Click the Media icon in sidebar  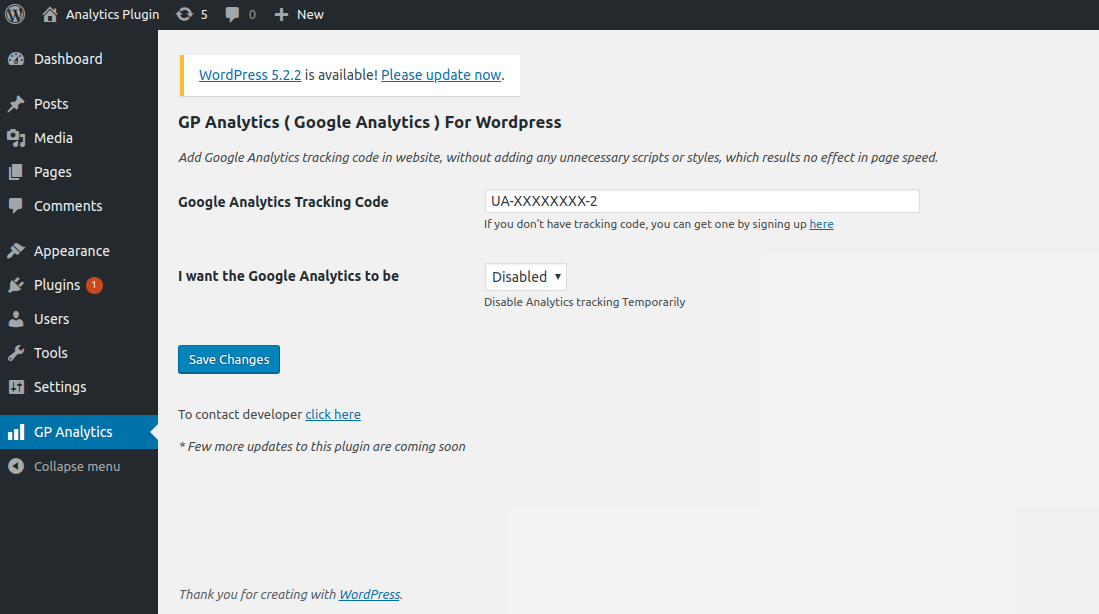(16, 138)
